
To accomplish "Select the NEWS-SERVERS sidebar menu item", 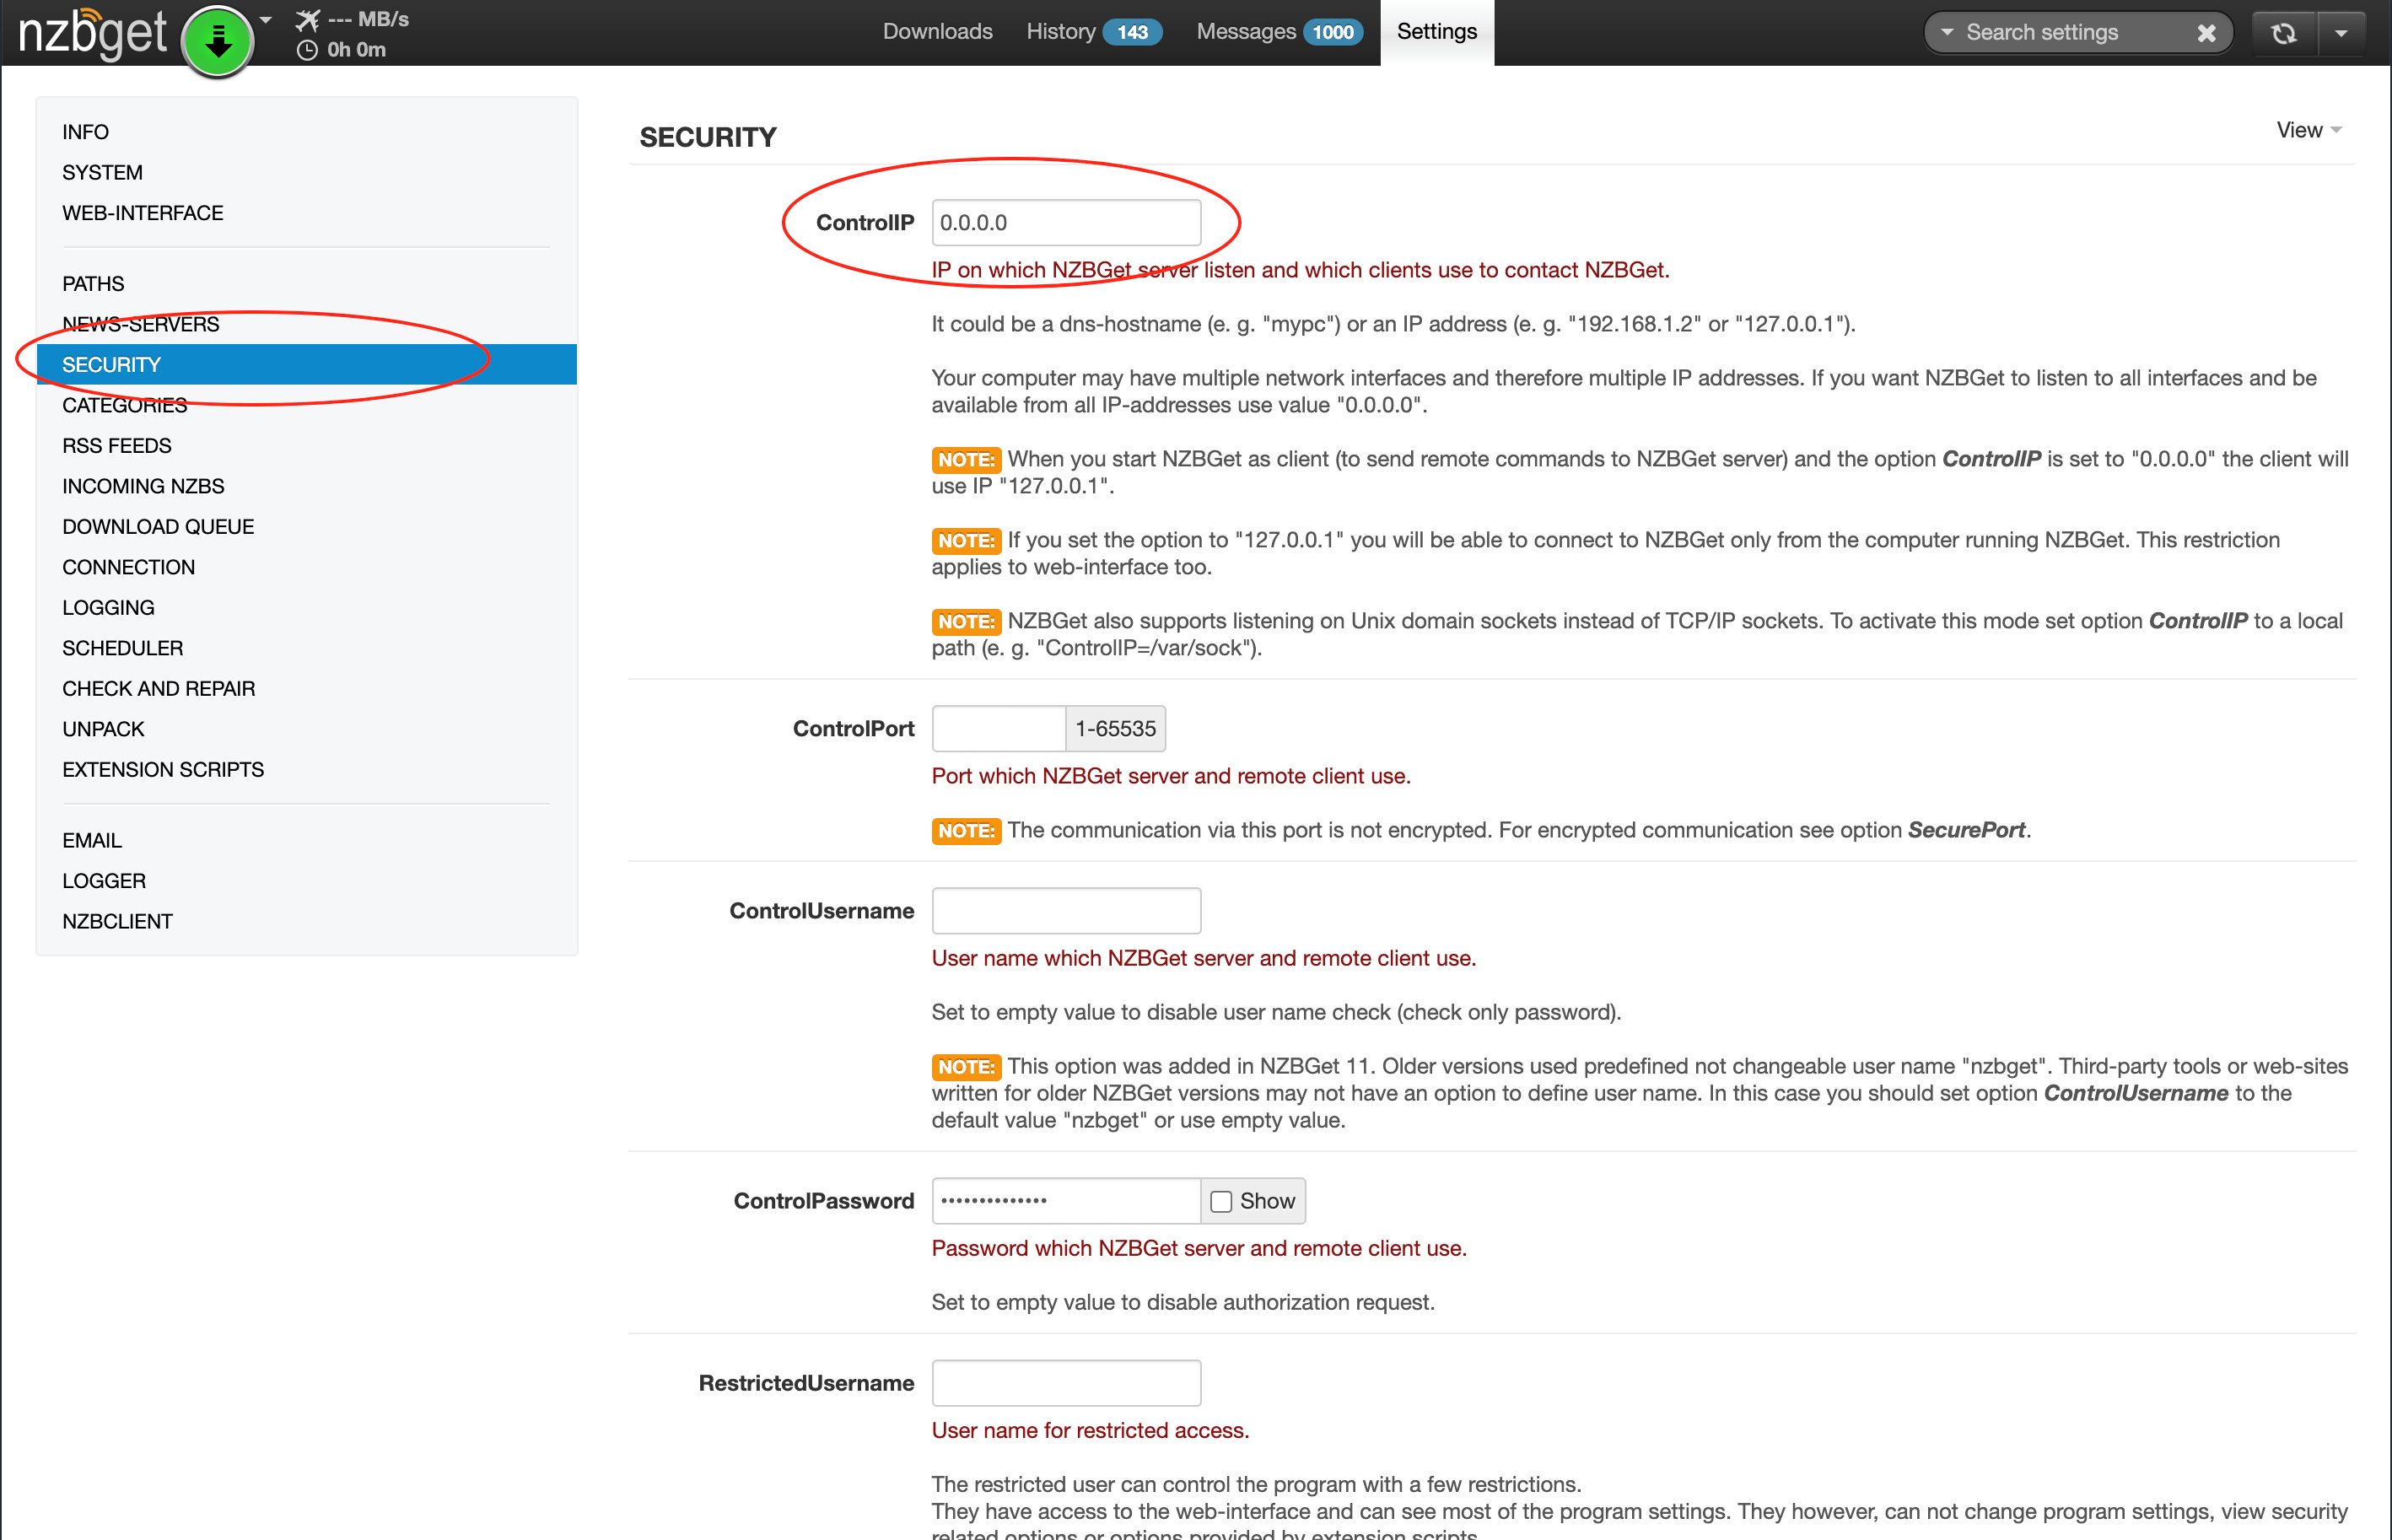I will (x=141, y=323).
